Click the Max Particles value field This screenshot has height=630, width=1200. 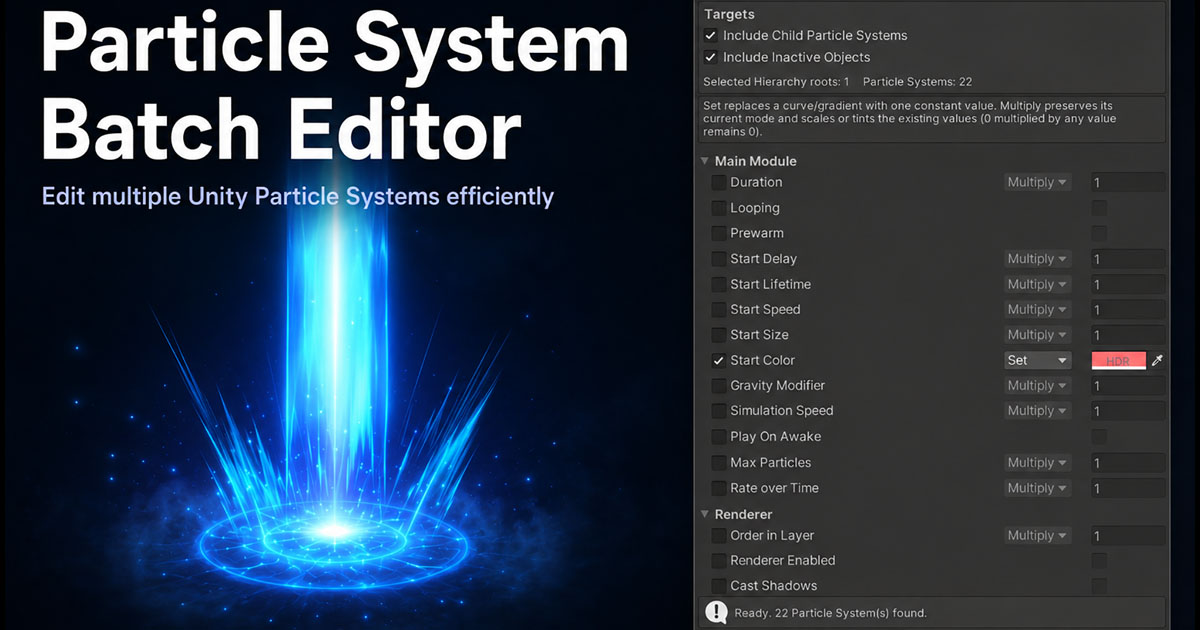pyautogui.click(x=1128, y=463)
